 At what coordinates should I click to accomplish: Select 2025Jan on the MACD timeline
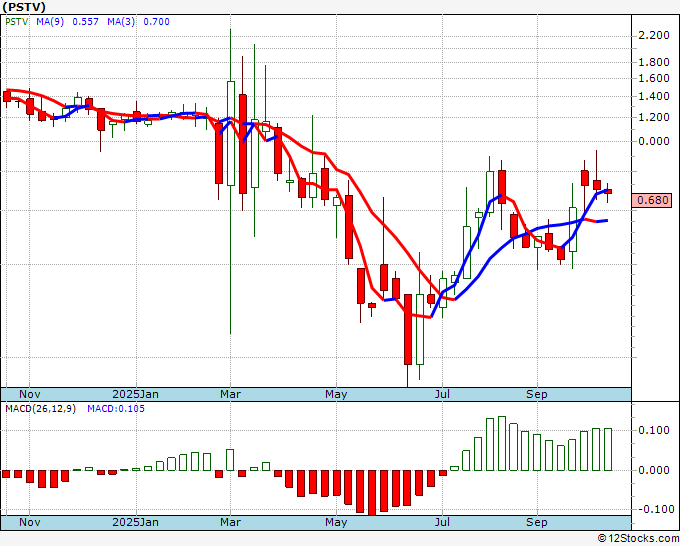point(135,522)
